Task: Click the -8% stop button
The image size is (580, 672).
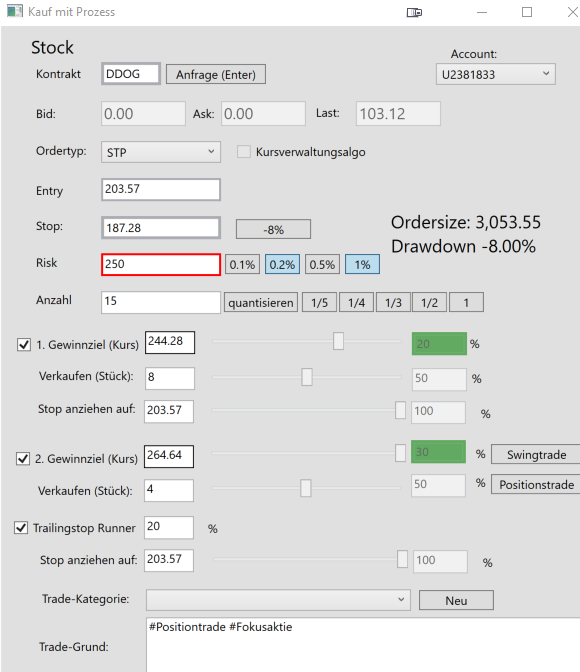Action: pos(273,229)
